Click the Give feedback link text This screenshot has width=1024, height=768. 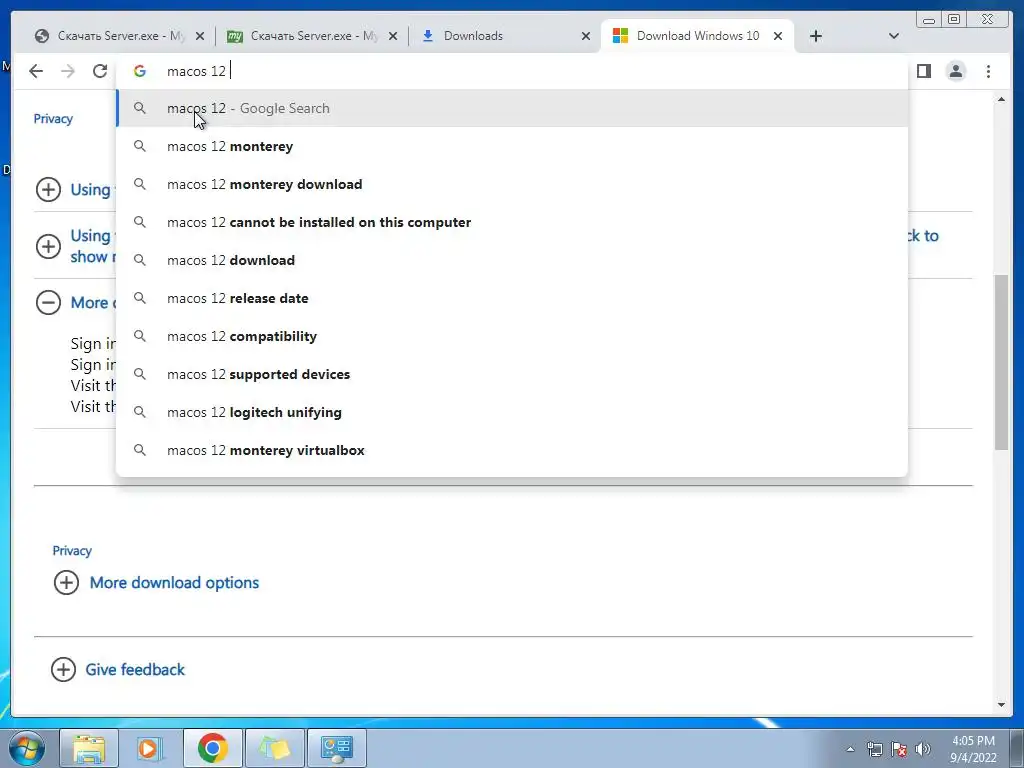[135, 669]
